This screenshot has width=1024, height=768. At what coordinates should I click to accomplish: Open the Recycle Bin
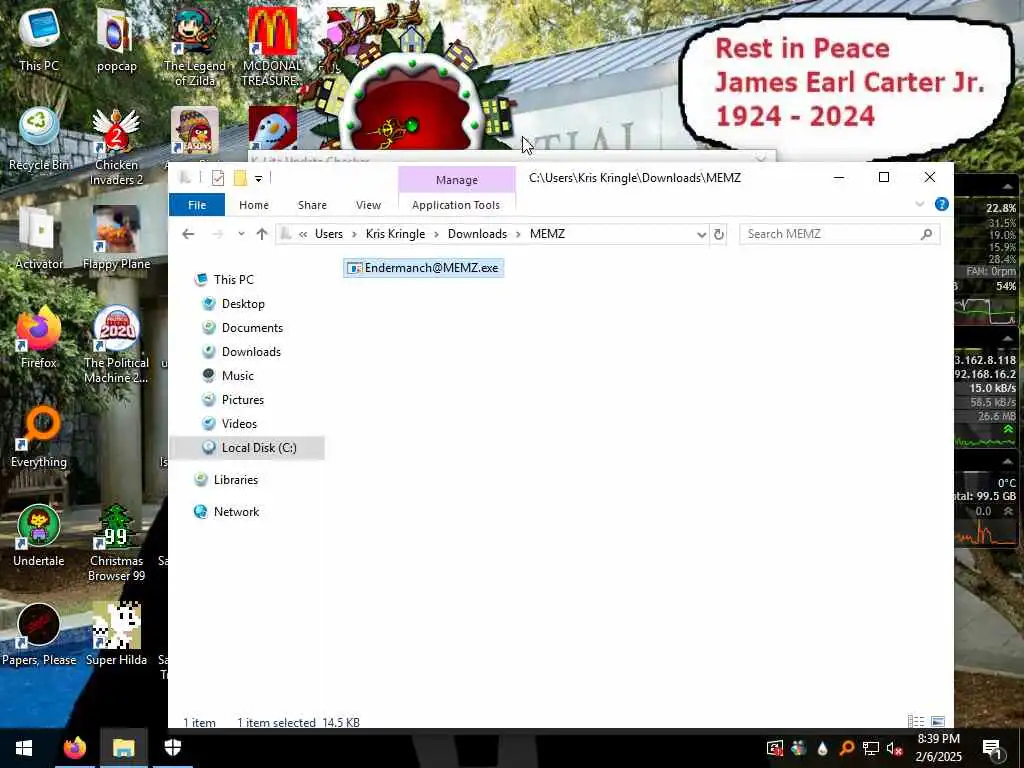39,139
